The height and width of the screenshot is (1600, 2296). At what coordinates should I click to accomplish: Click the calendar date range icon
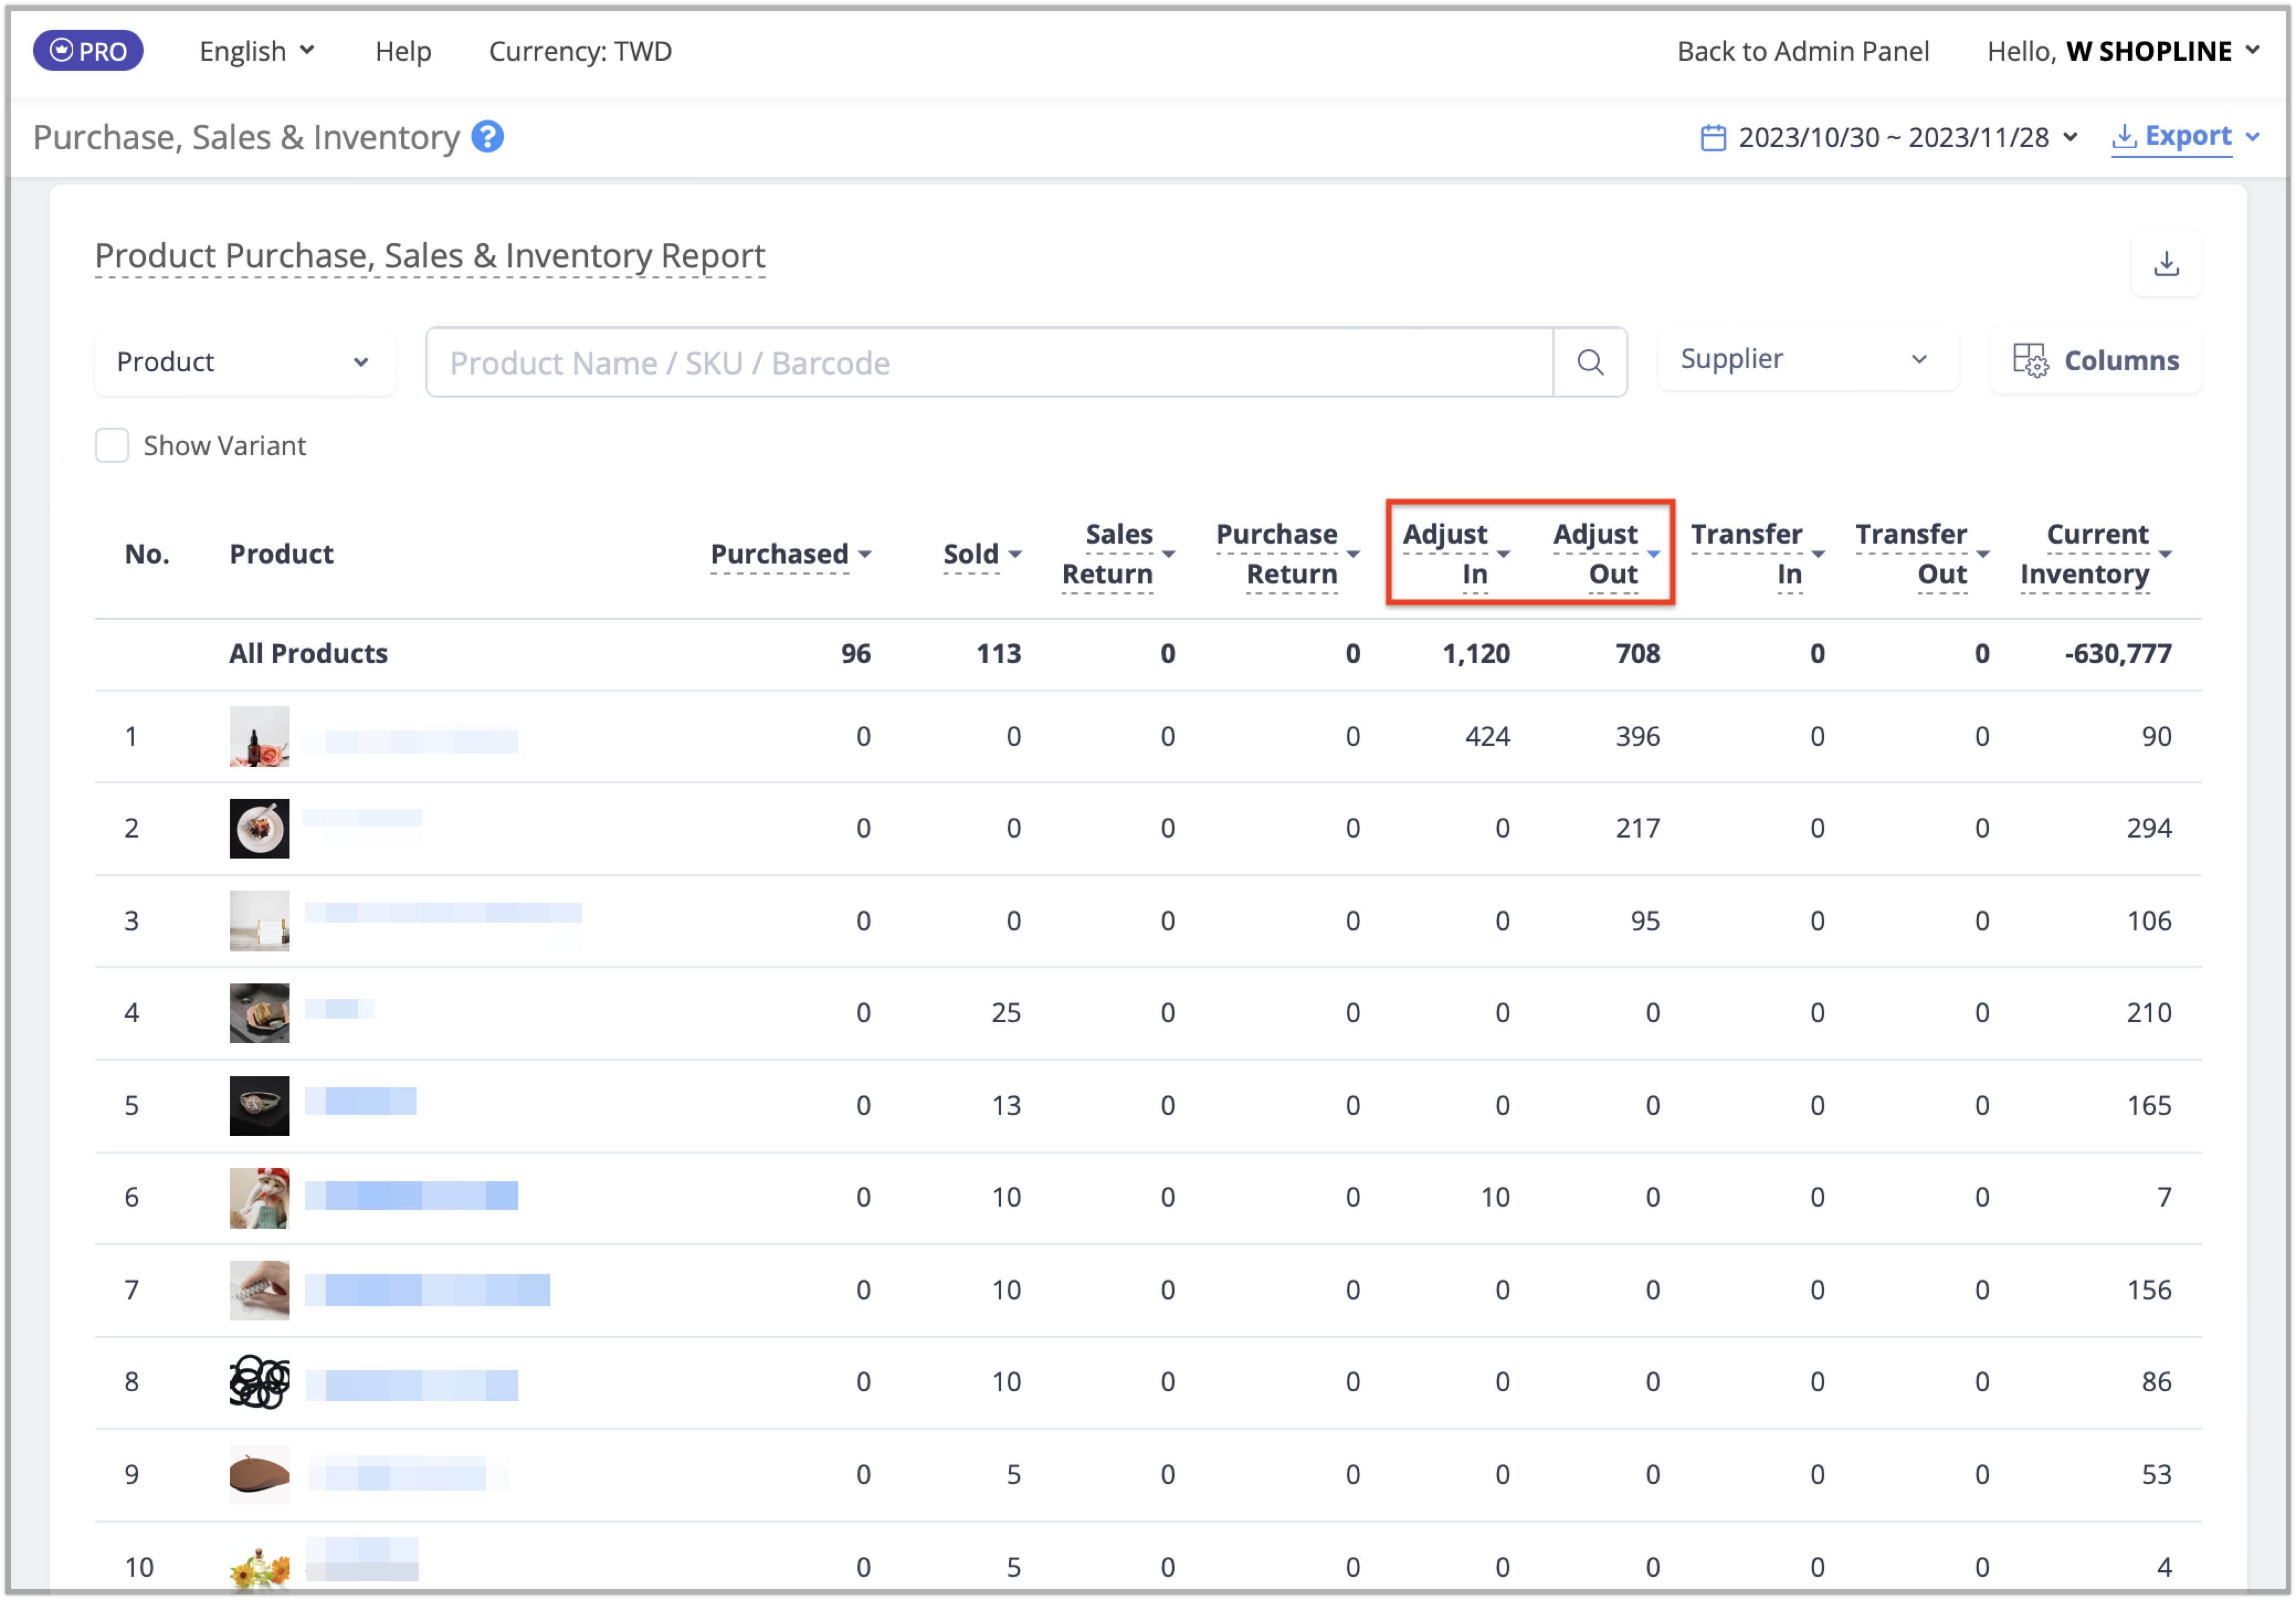[1714, 137]
